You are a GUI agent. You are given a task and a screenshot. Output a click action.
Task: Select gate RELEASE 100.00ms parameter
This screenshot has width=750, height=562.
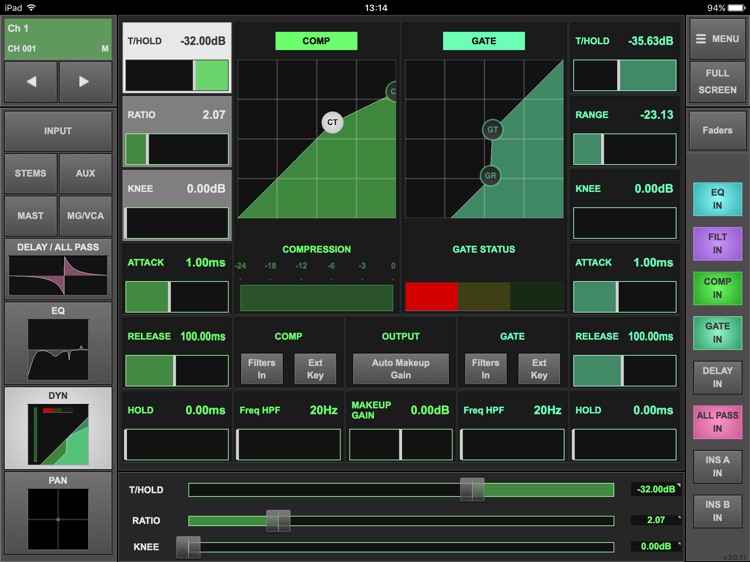(625, 353)
